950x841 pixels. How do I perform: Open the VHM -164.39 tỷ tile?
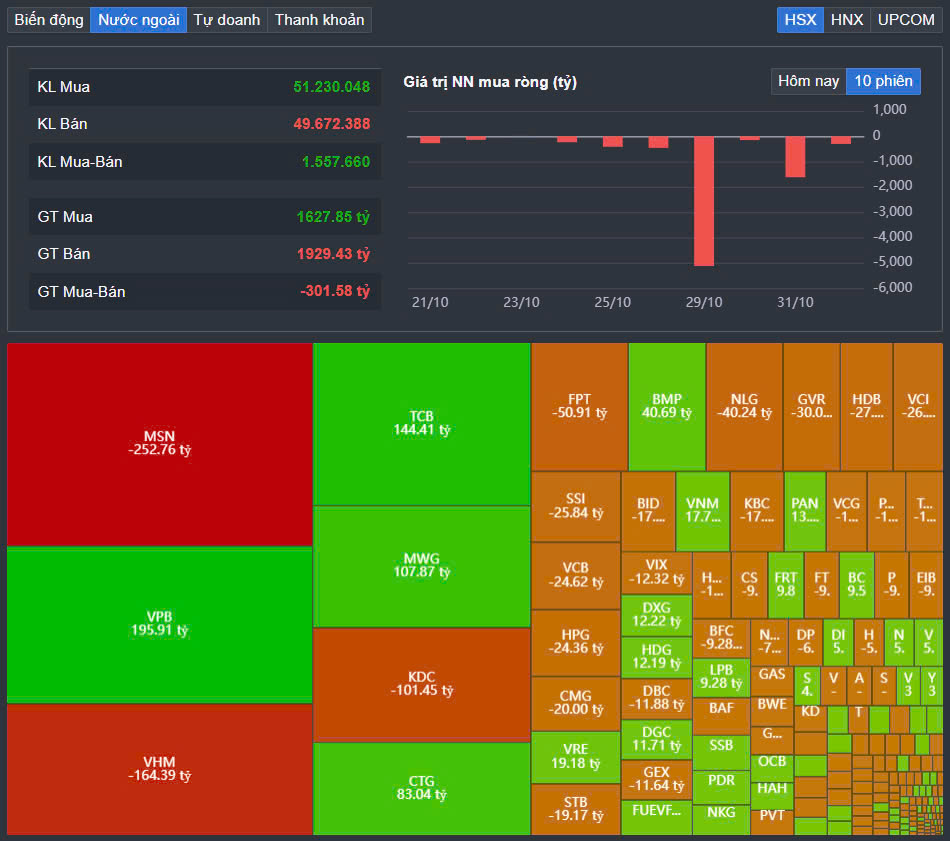pyautogui.click(x=159, y=769)
